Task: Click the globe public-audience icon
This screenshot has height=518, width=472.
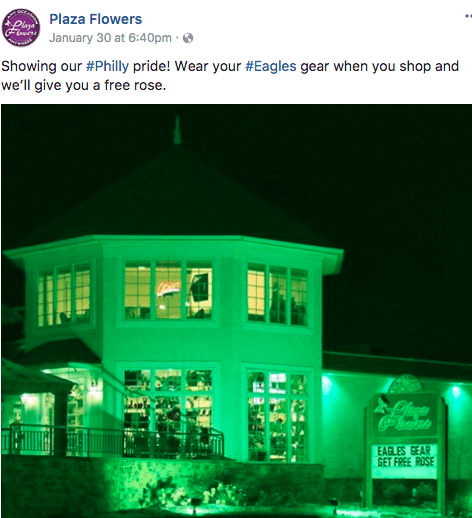Action: (x=188, y=38)
